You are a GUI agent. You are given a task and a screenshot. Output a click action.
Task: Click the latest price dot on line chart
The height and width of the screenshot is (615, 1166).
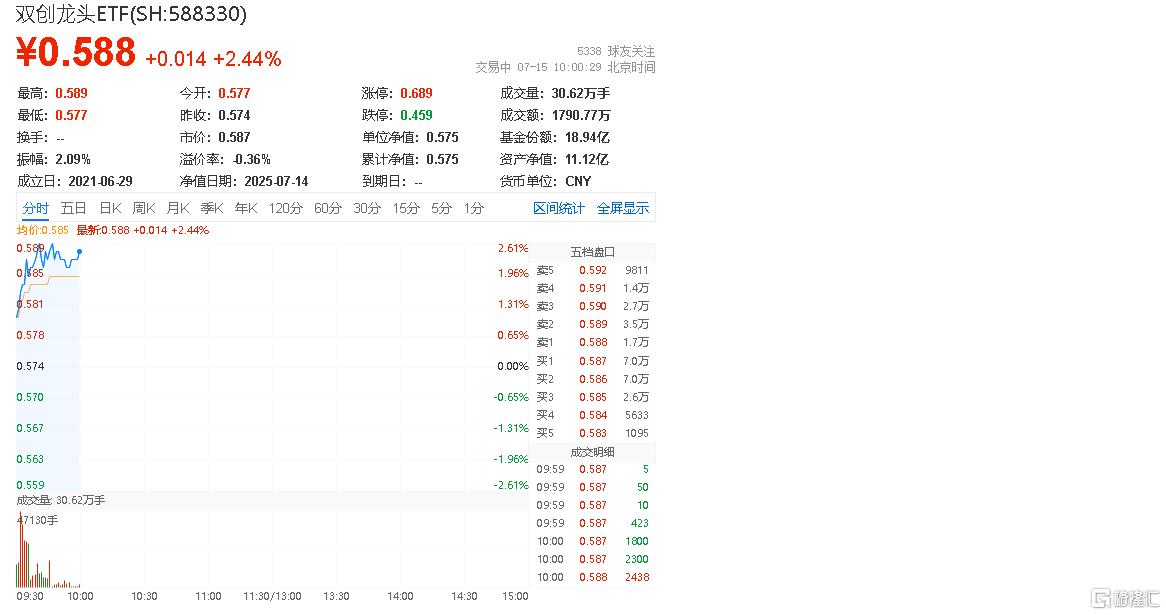pyautogui.click(x=80, y=252)
